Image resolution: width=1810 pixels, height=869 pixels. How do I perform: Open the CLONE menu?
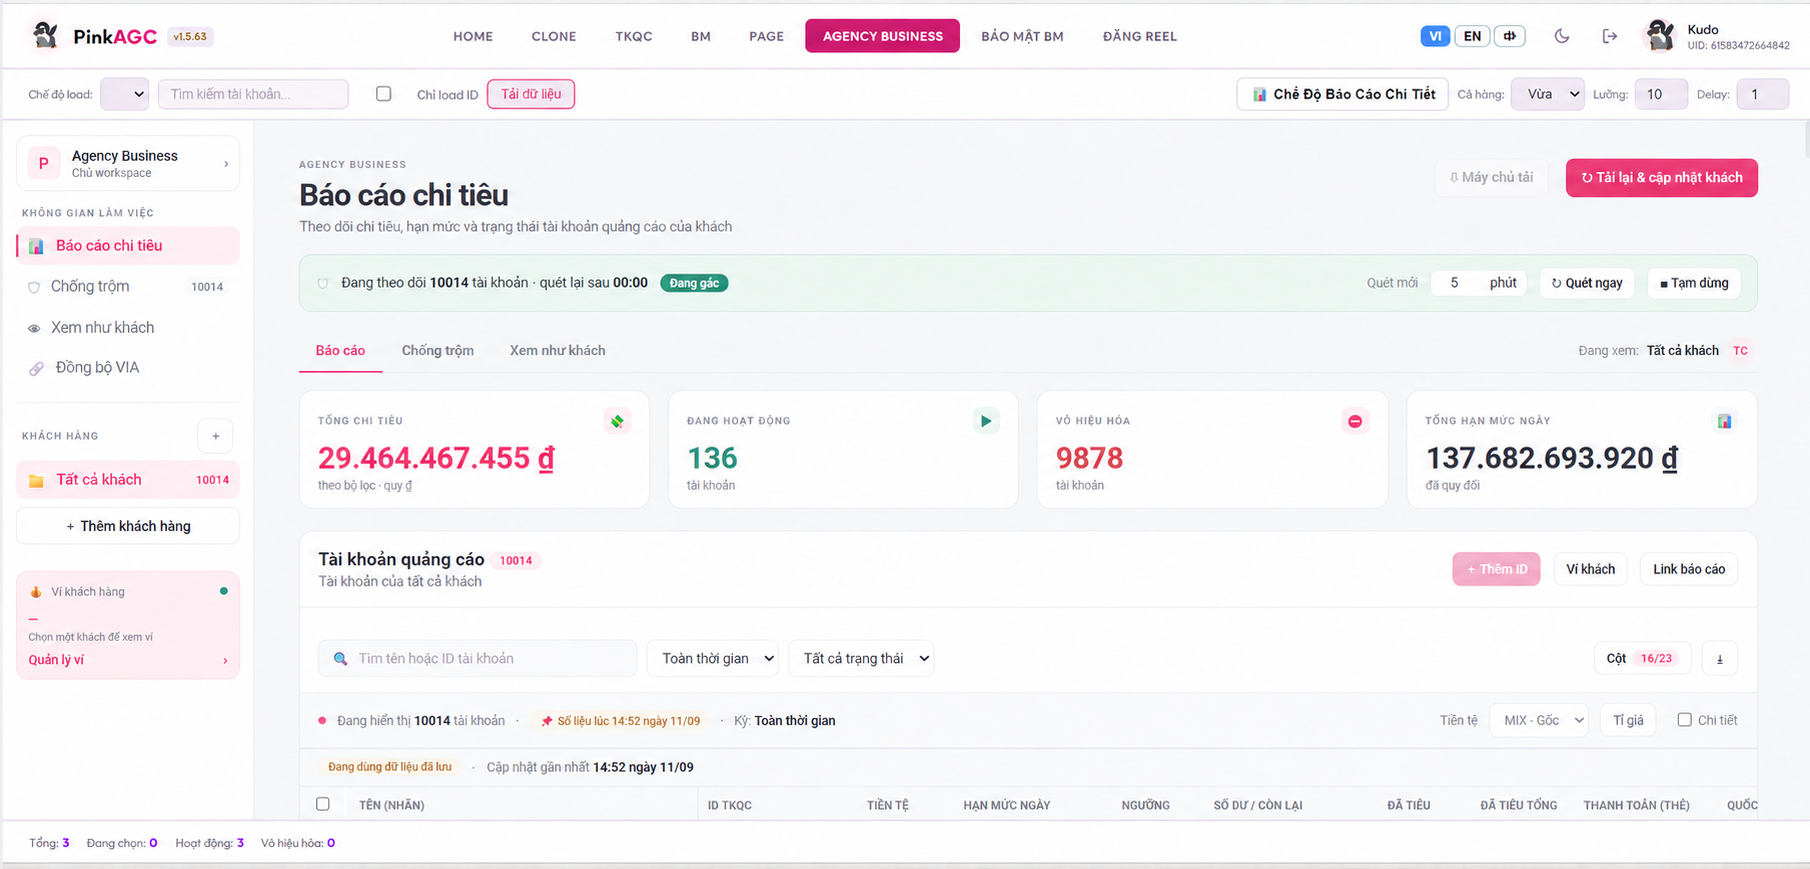coord(554,36)
